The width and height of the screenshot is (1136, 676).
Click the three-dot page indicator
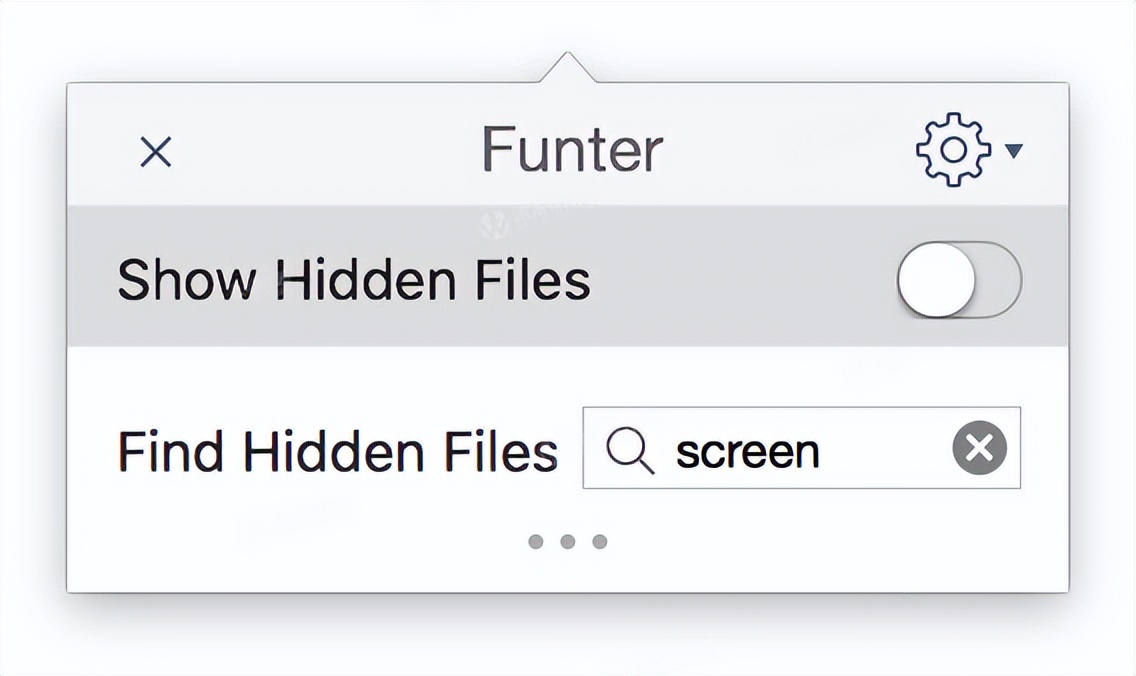(x=568, y=541)
